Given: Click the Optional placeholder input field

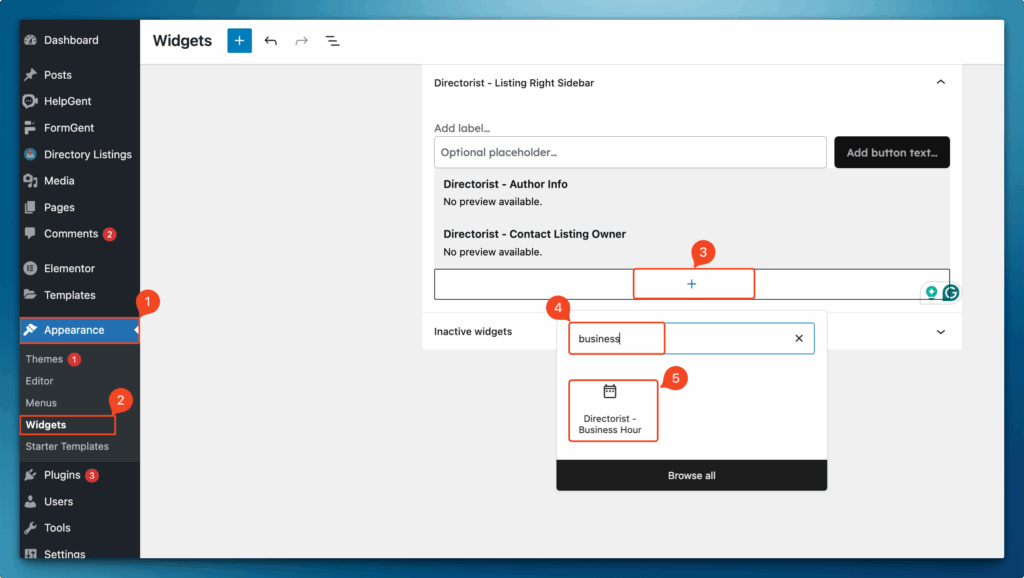Looking at the screenshot, I should tap(630, 153).
